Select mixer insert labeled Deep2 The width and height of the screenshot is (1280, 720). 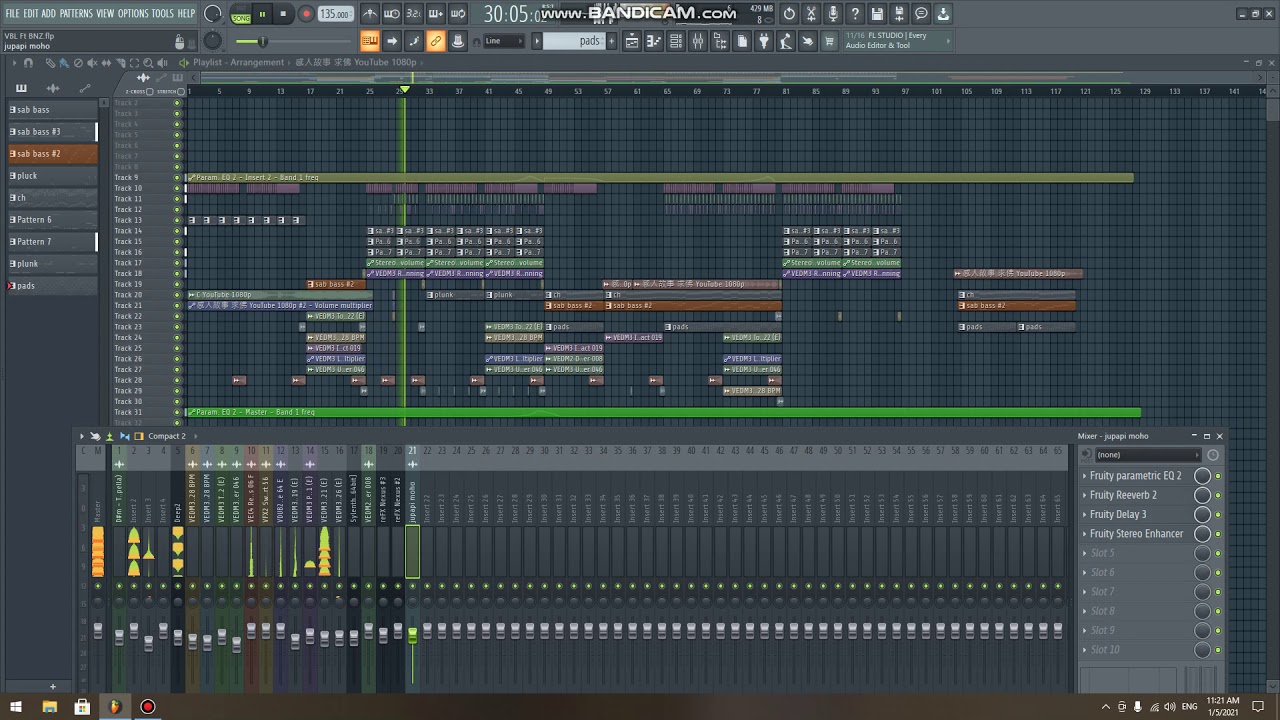(x=177, y=510)
